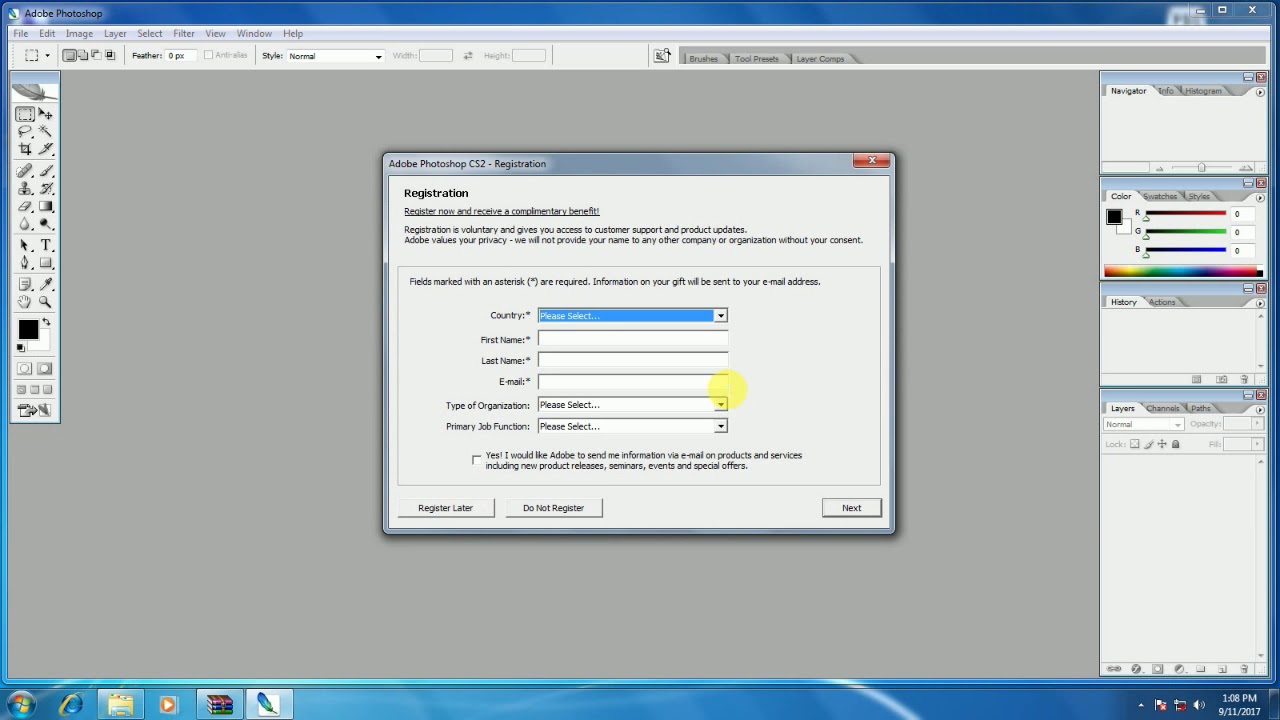The image size is (1280, 720).
Task: Open the layer blend mode dropdown
Action: pyautogui.click(x=1144, y=424)
